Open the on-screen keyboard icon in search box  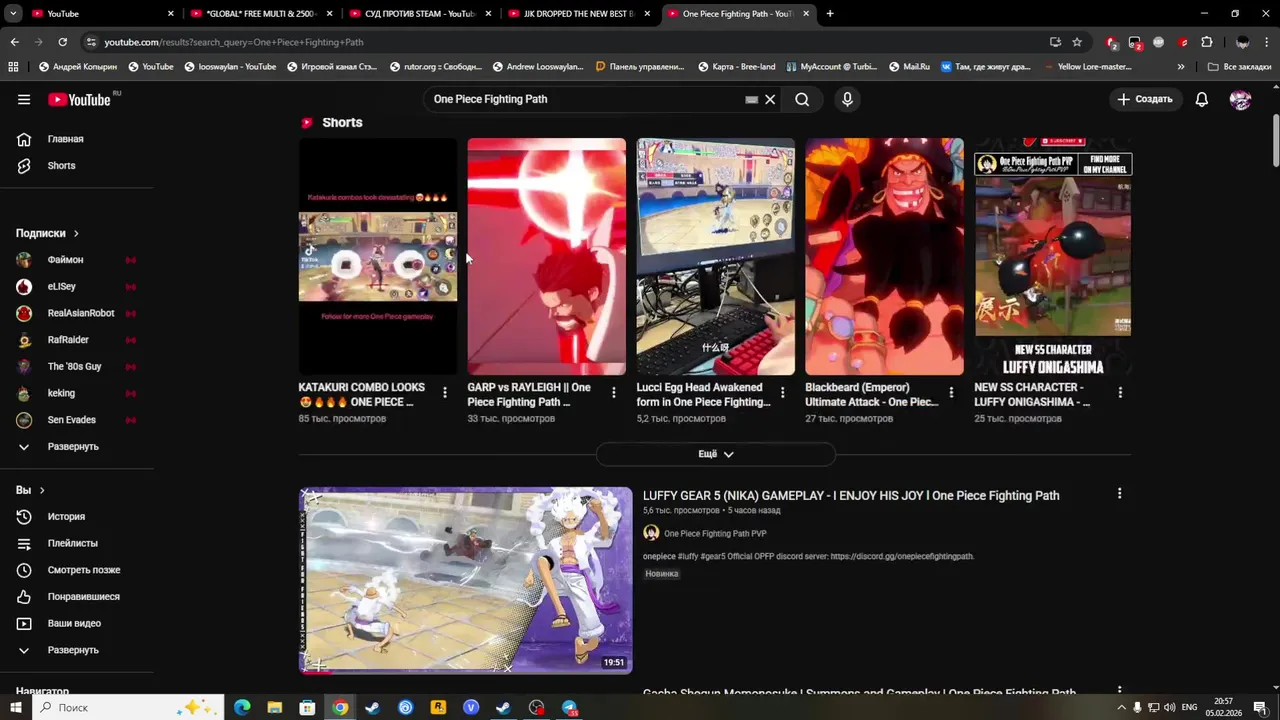pos(752,100)
